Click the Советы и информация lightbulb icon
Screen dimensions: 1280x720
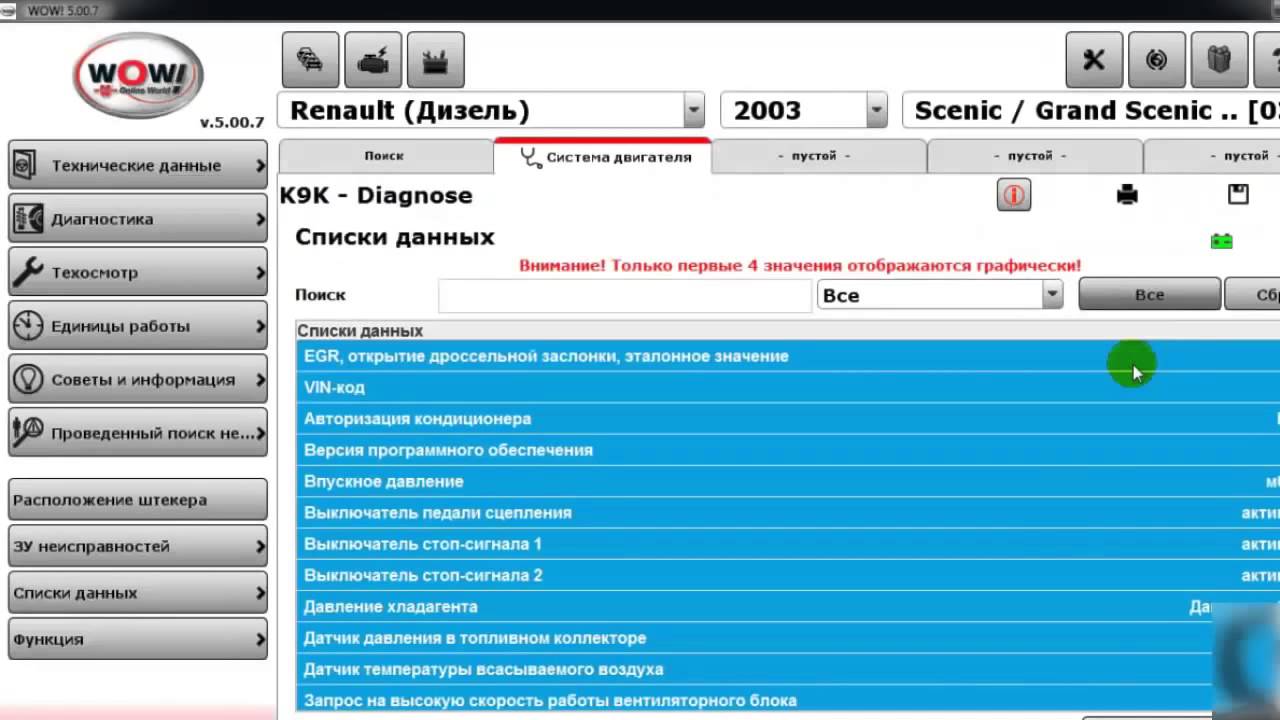point(28,379)
